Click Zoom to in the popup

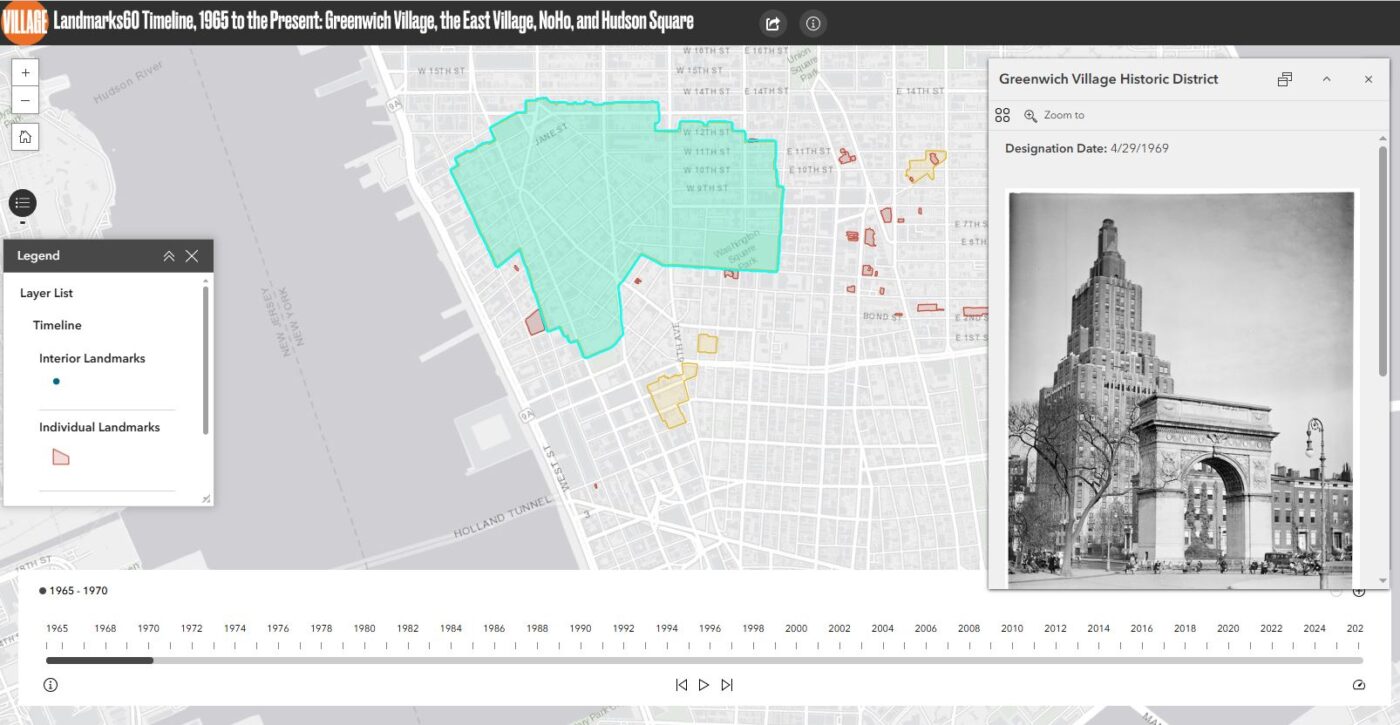tap(1054, 115)
